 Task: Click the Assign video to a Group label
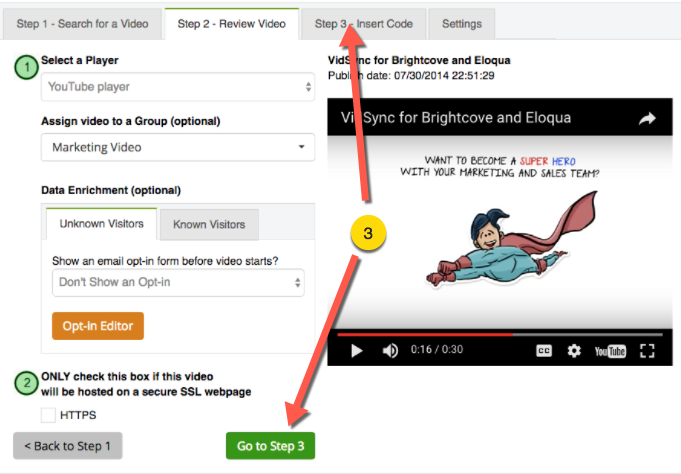pos(130,121)
